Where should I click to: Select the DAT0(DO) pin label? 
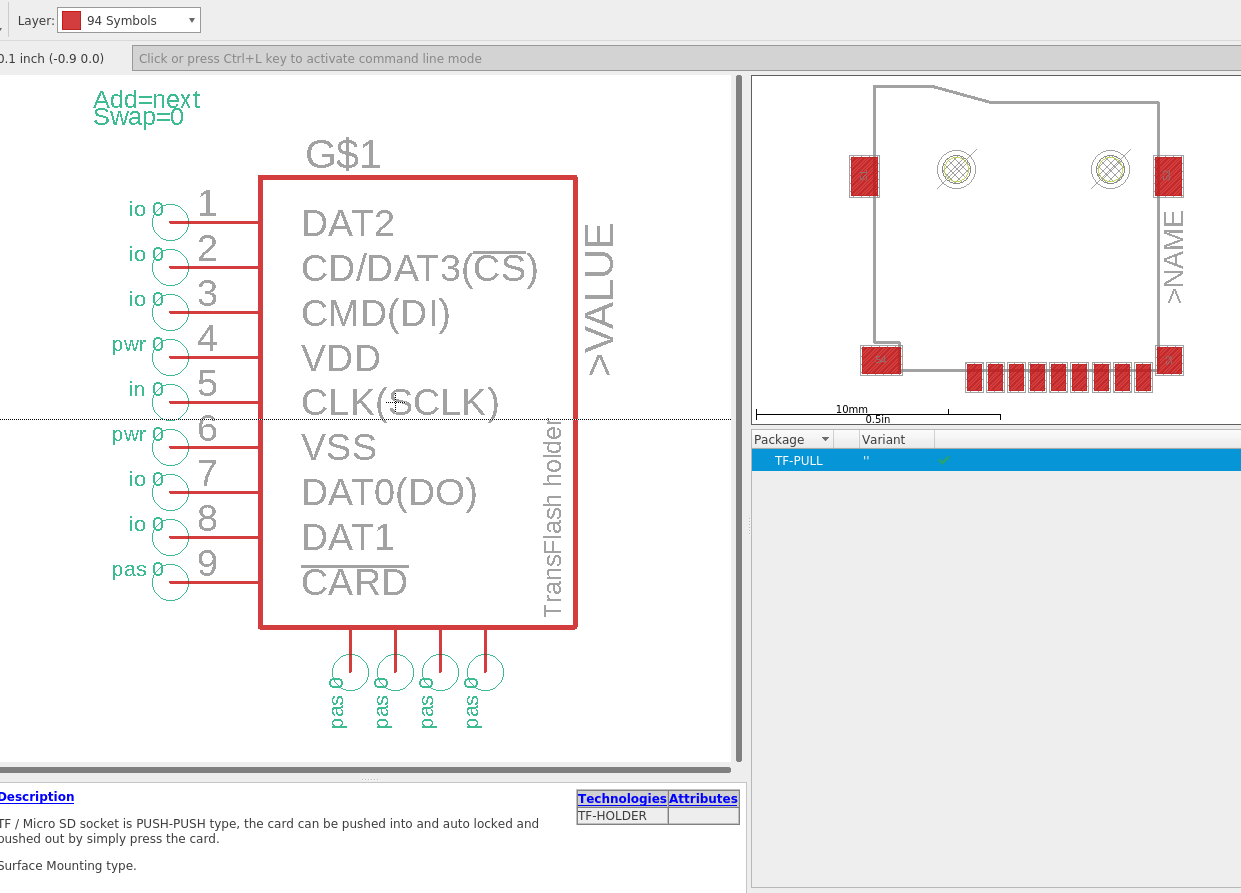[389, 492]
